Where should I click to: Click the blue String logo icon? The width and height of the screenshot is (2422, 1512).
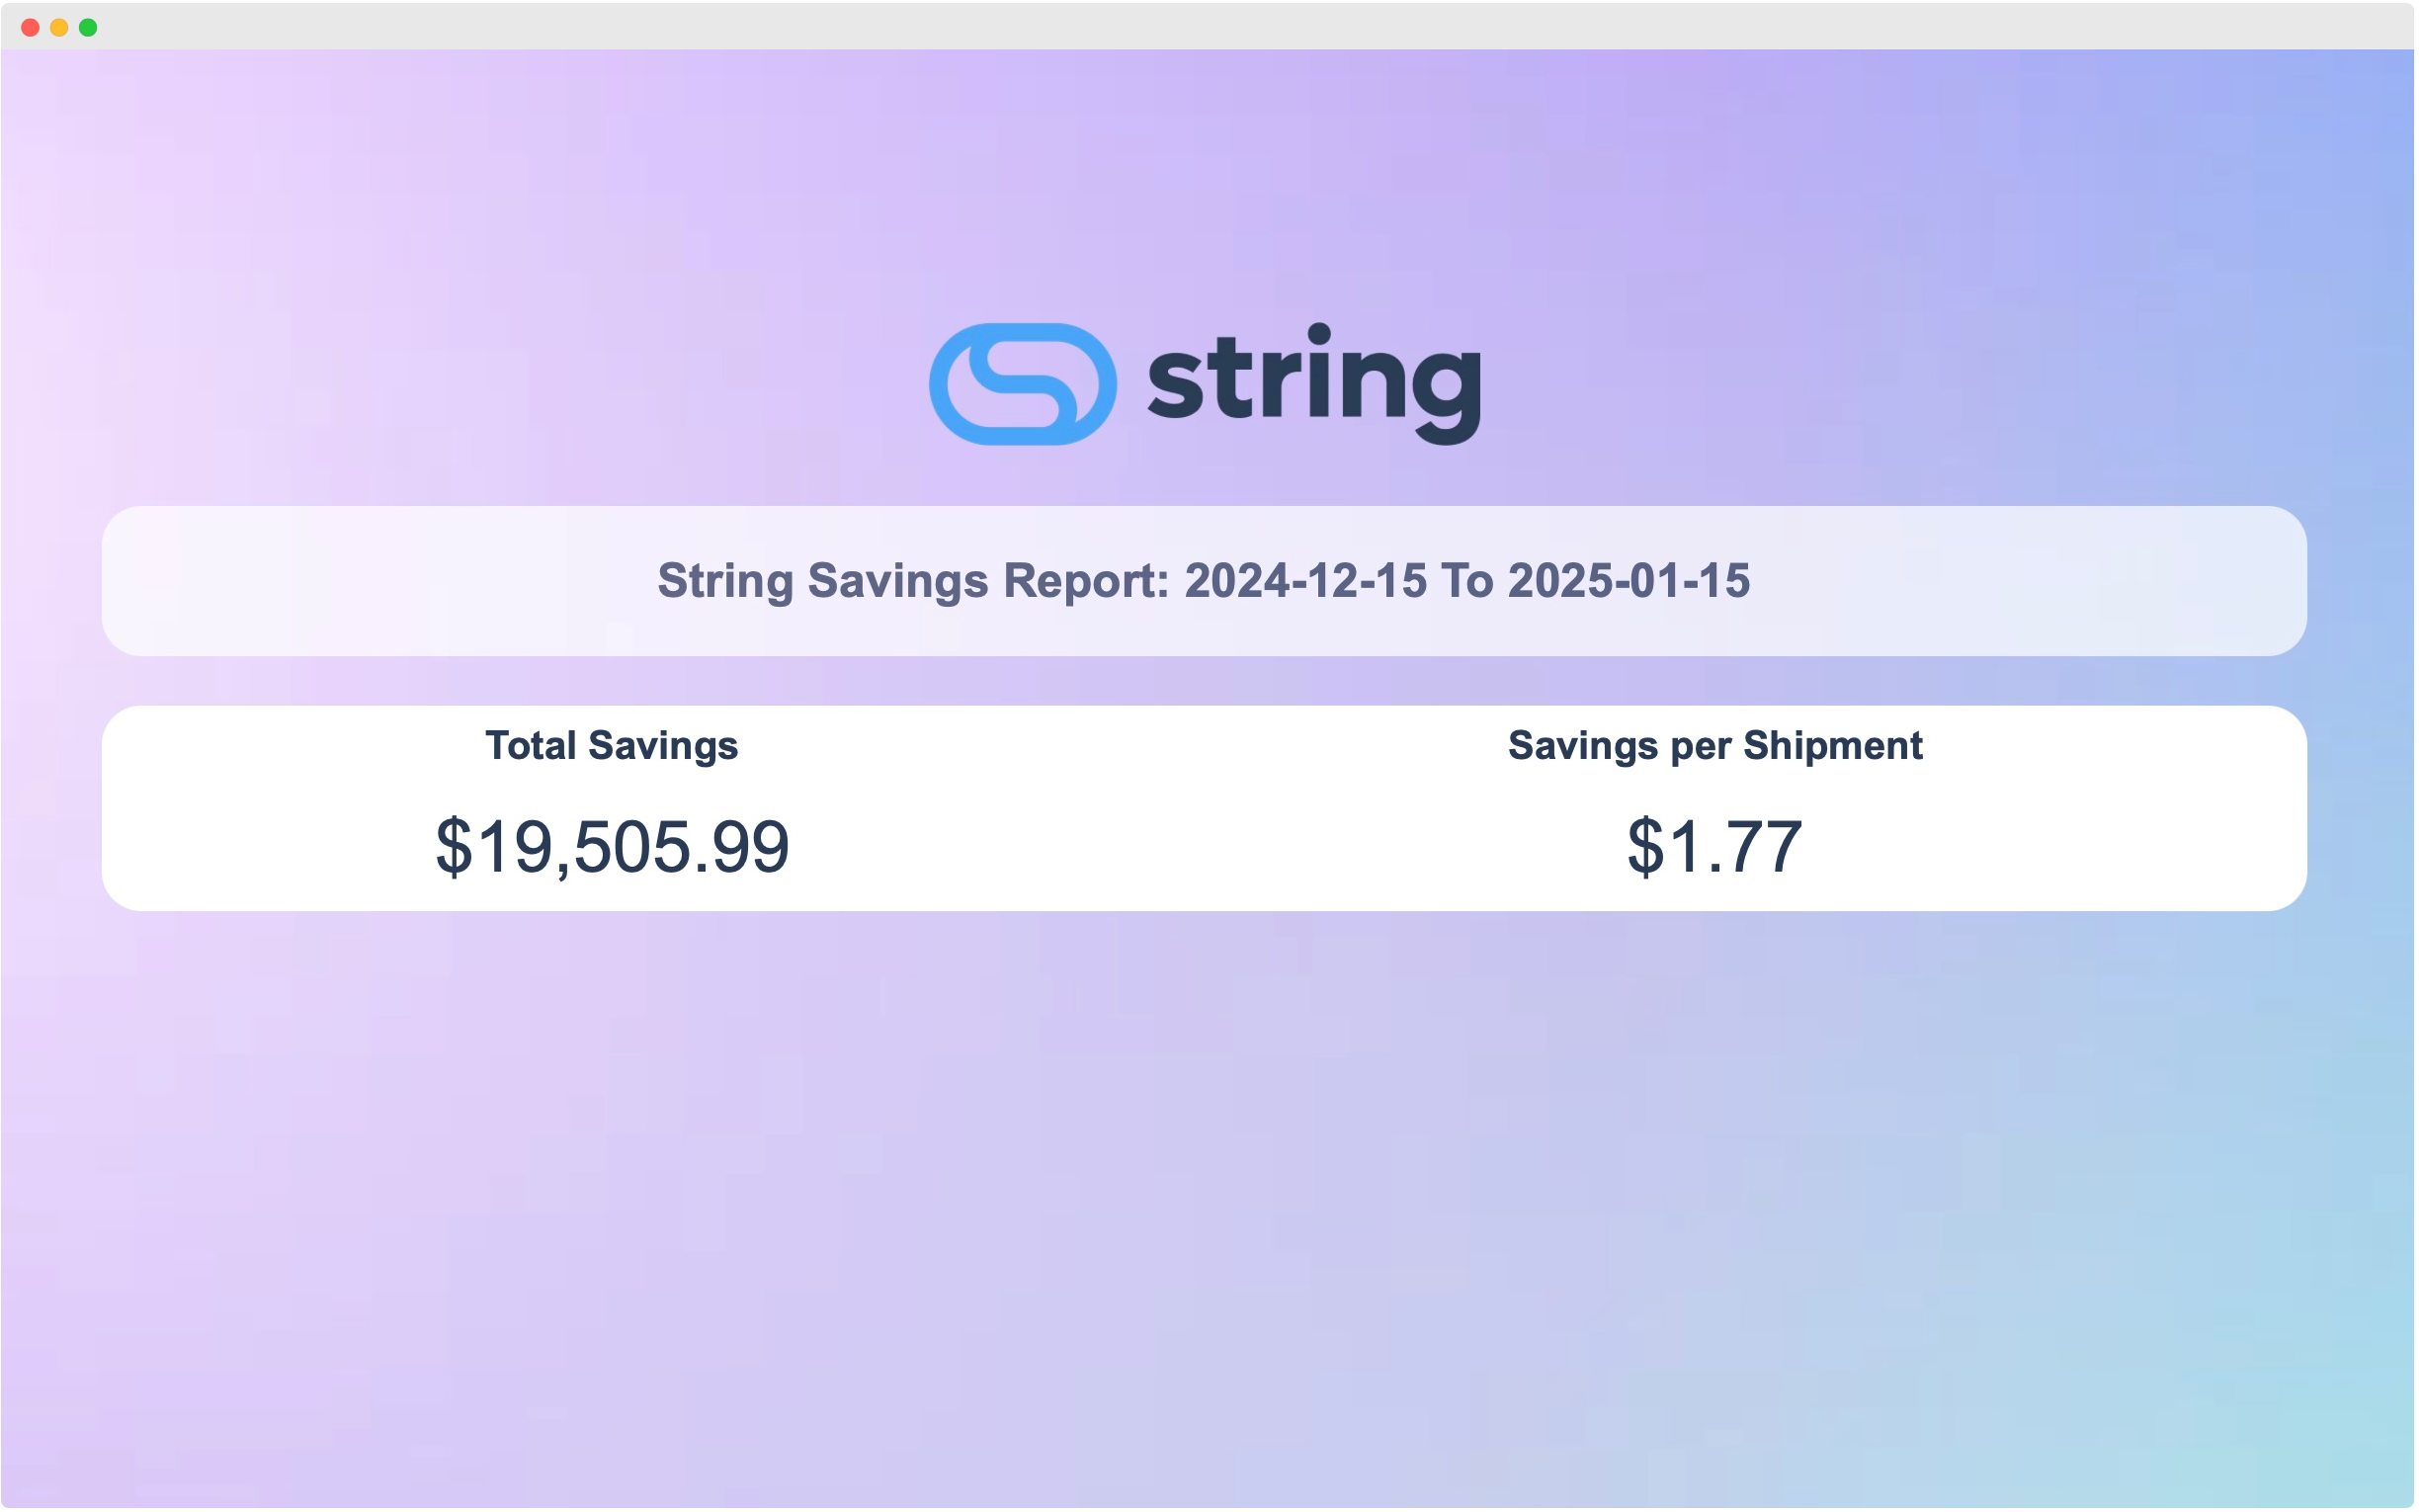1023,384
